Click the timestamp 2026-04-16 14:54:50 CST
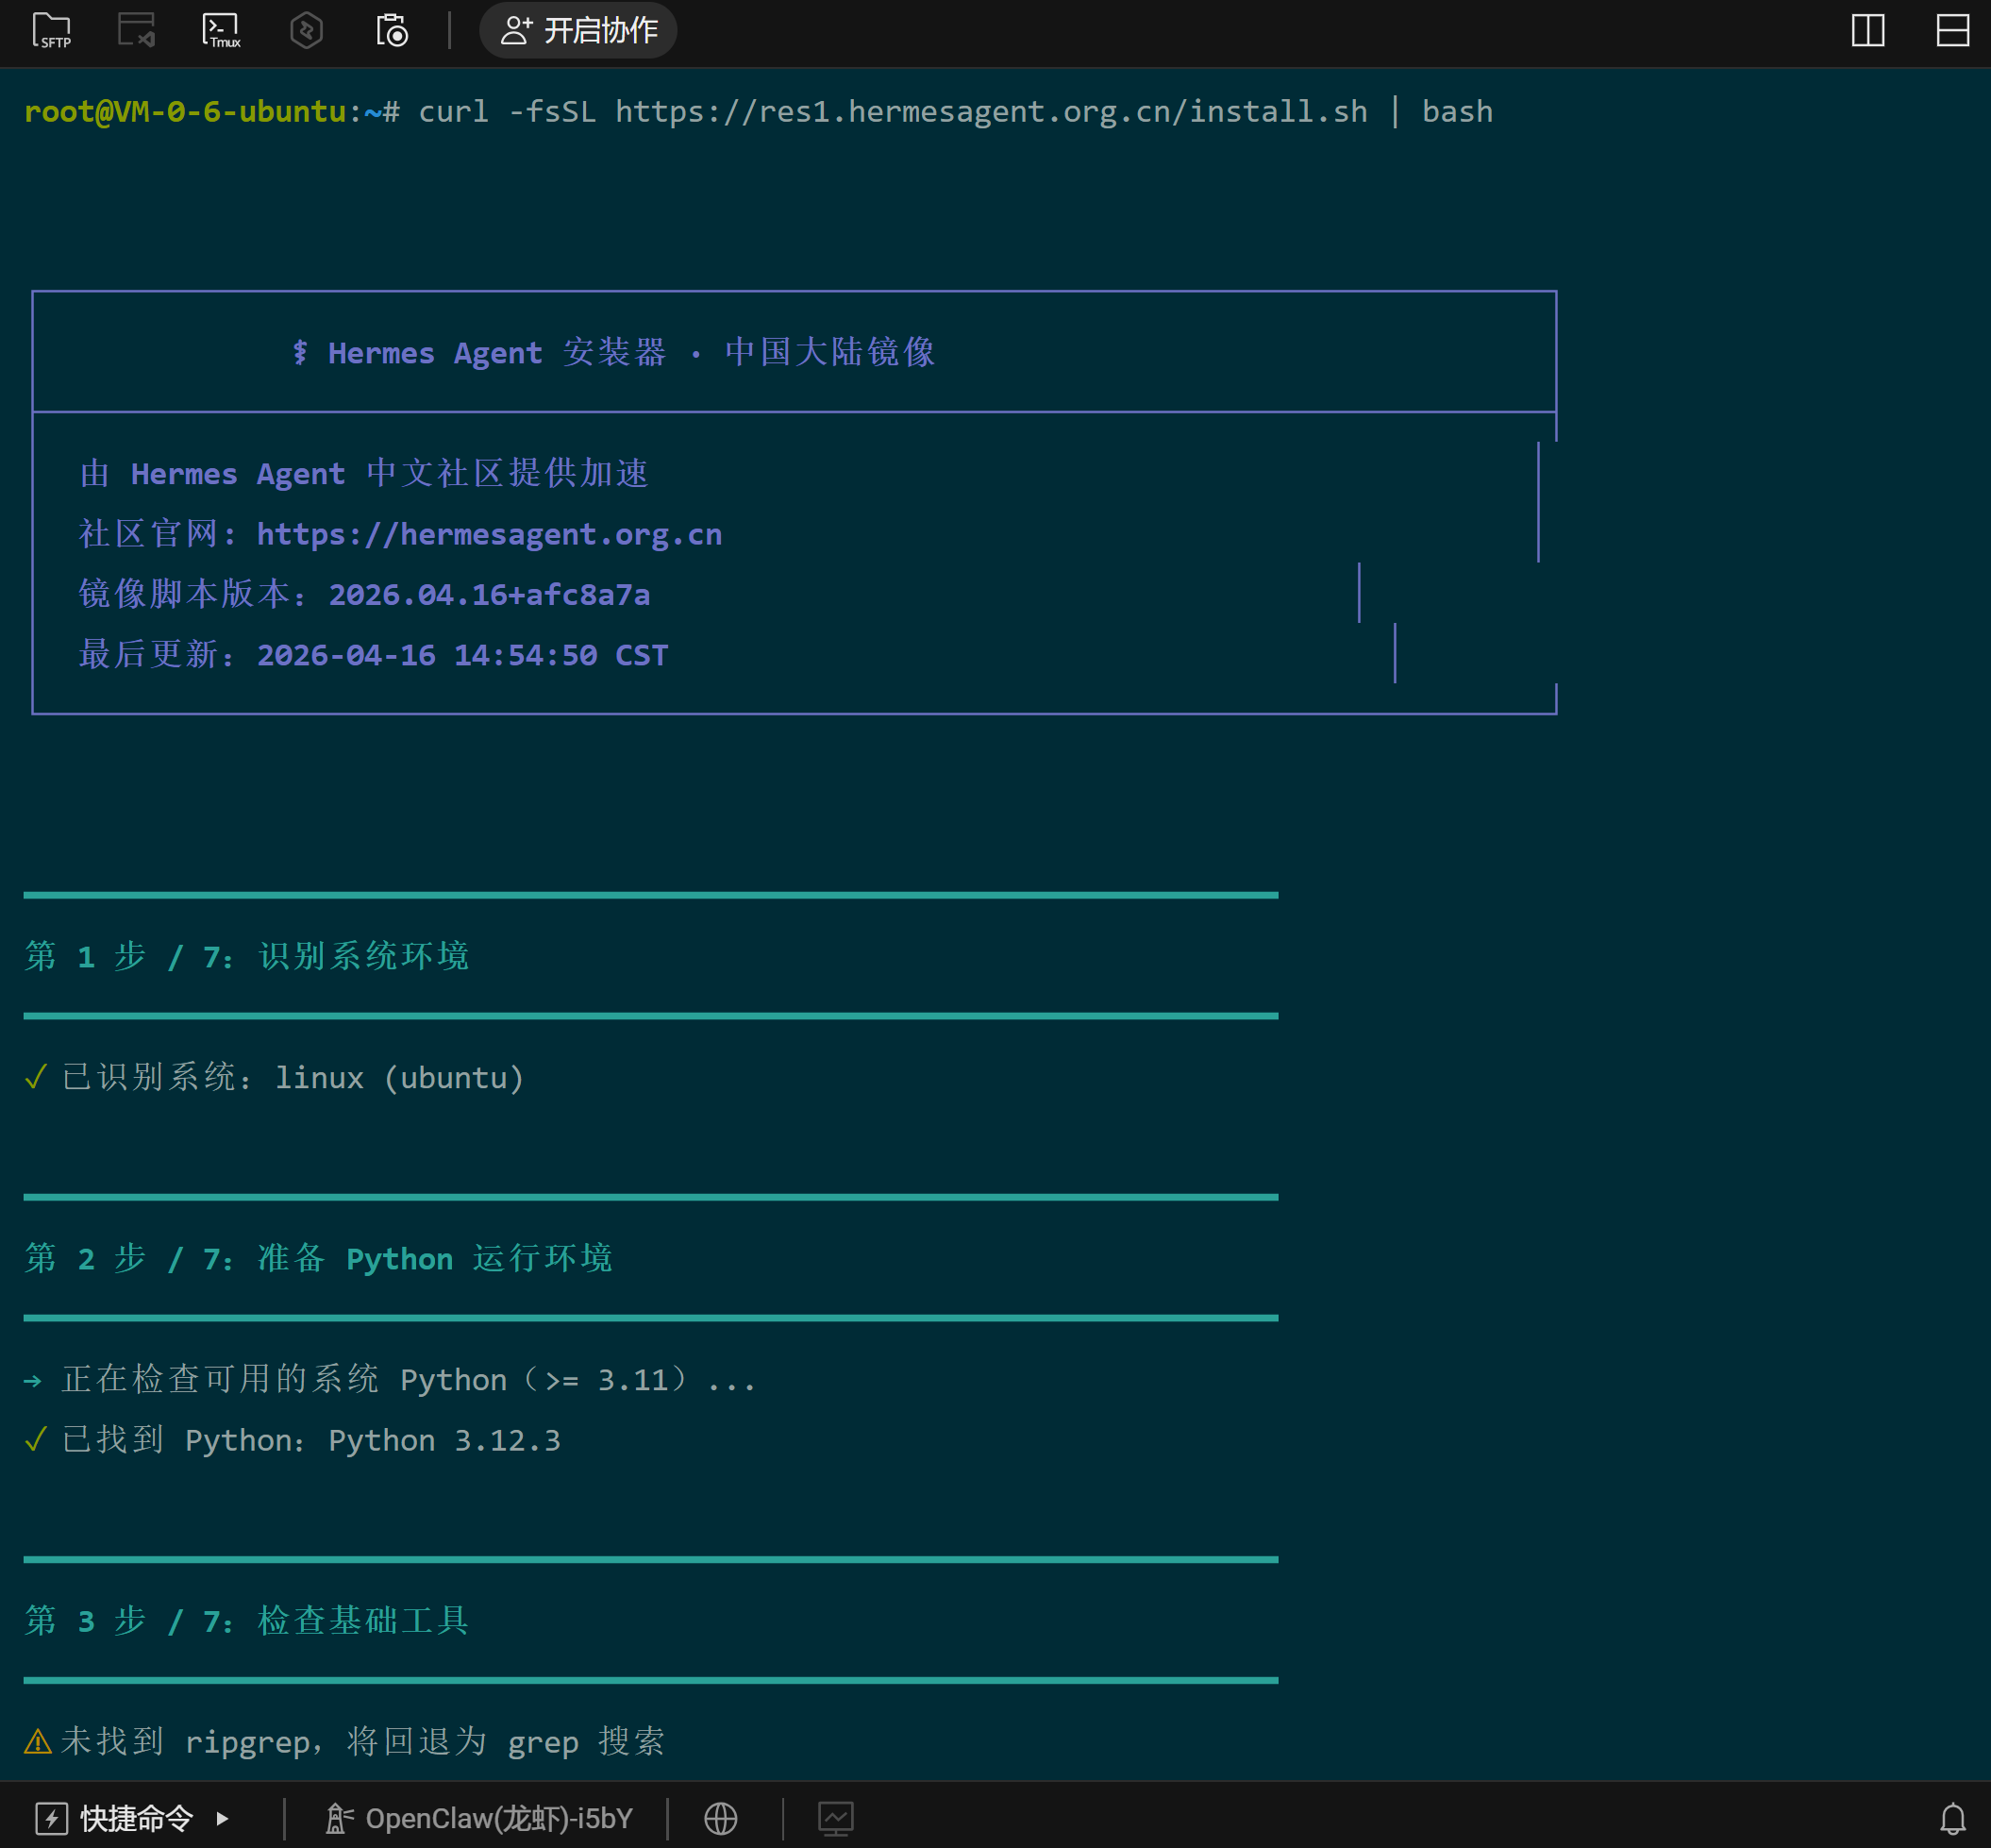1991x1848 pixels. (462, 655)
